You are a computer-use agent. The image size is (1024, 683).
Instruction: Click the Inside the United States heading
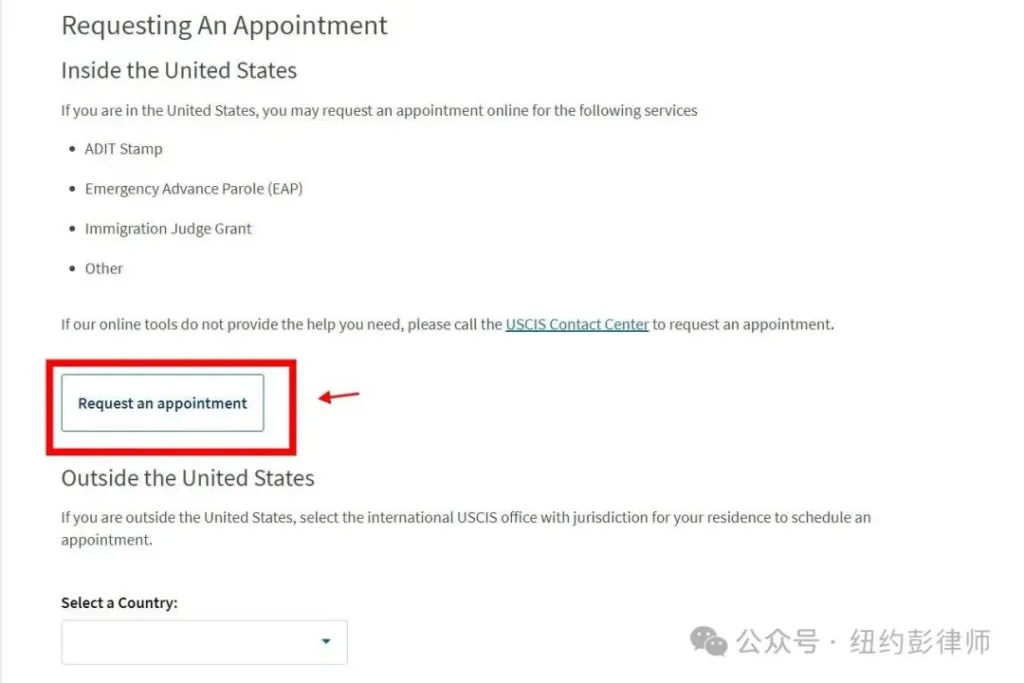(x=179, y=71)
